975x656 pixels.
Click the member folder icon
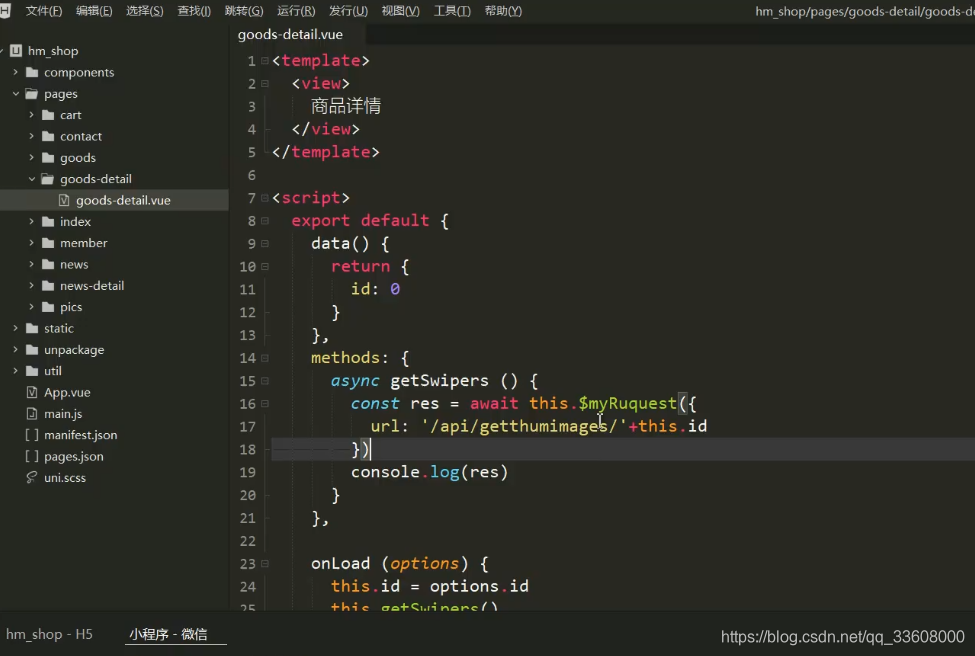pyautogui.click(x=48, y=243)
